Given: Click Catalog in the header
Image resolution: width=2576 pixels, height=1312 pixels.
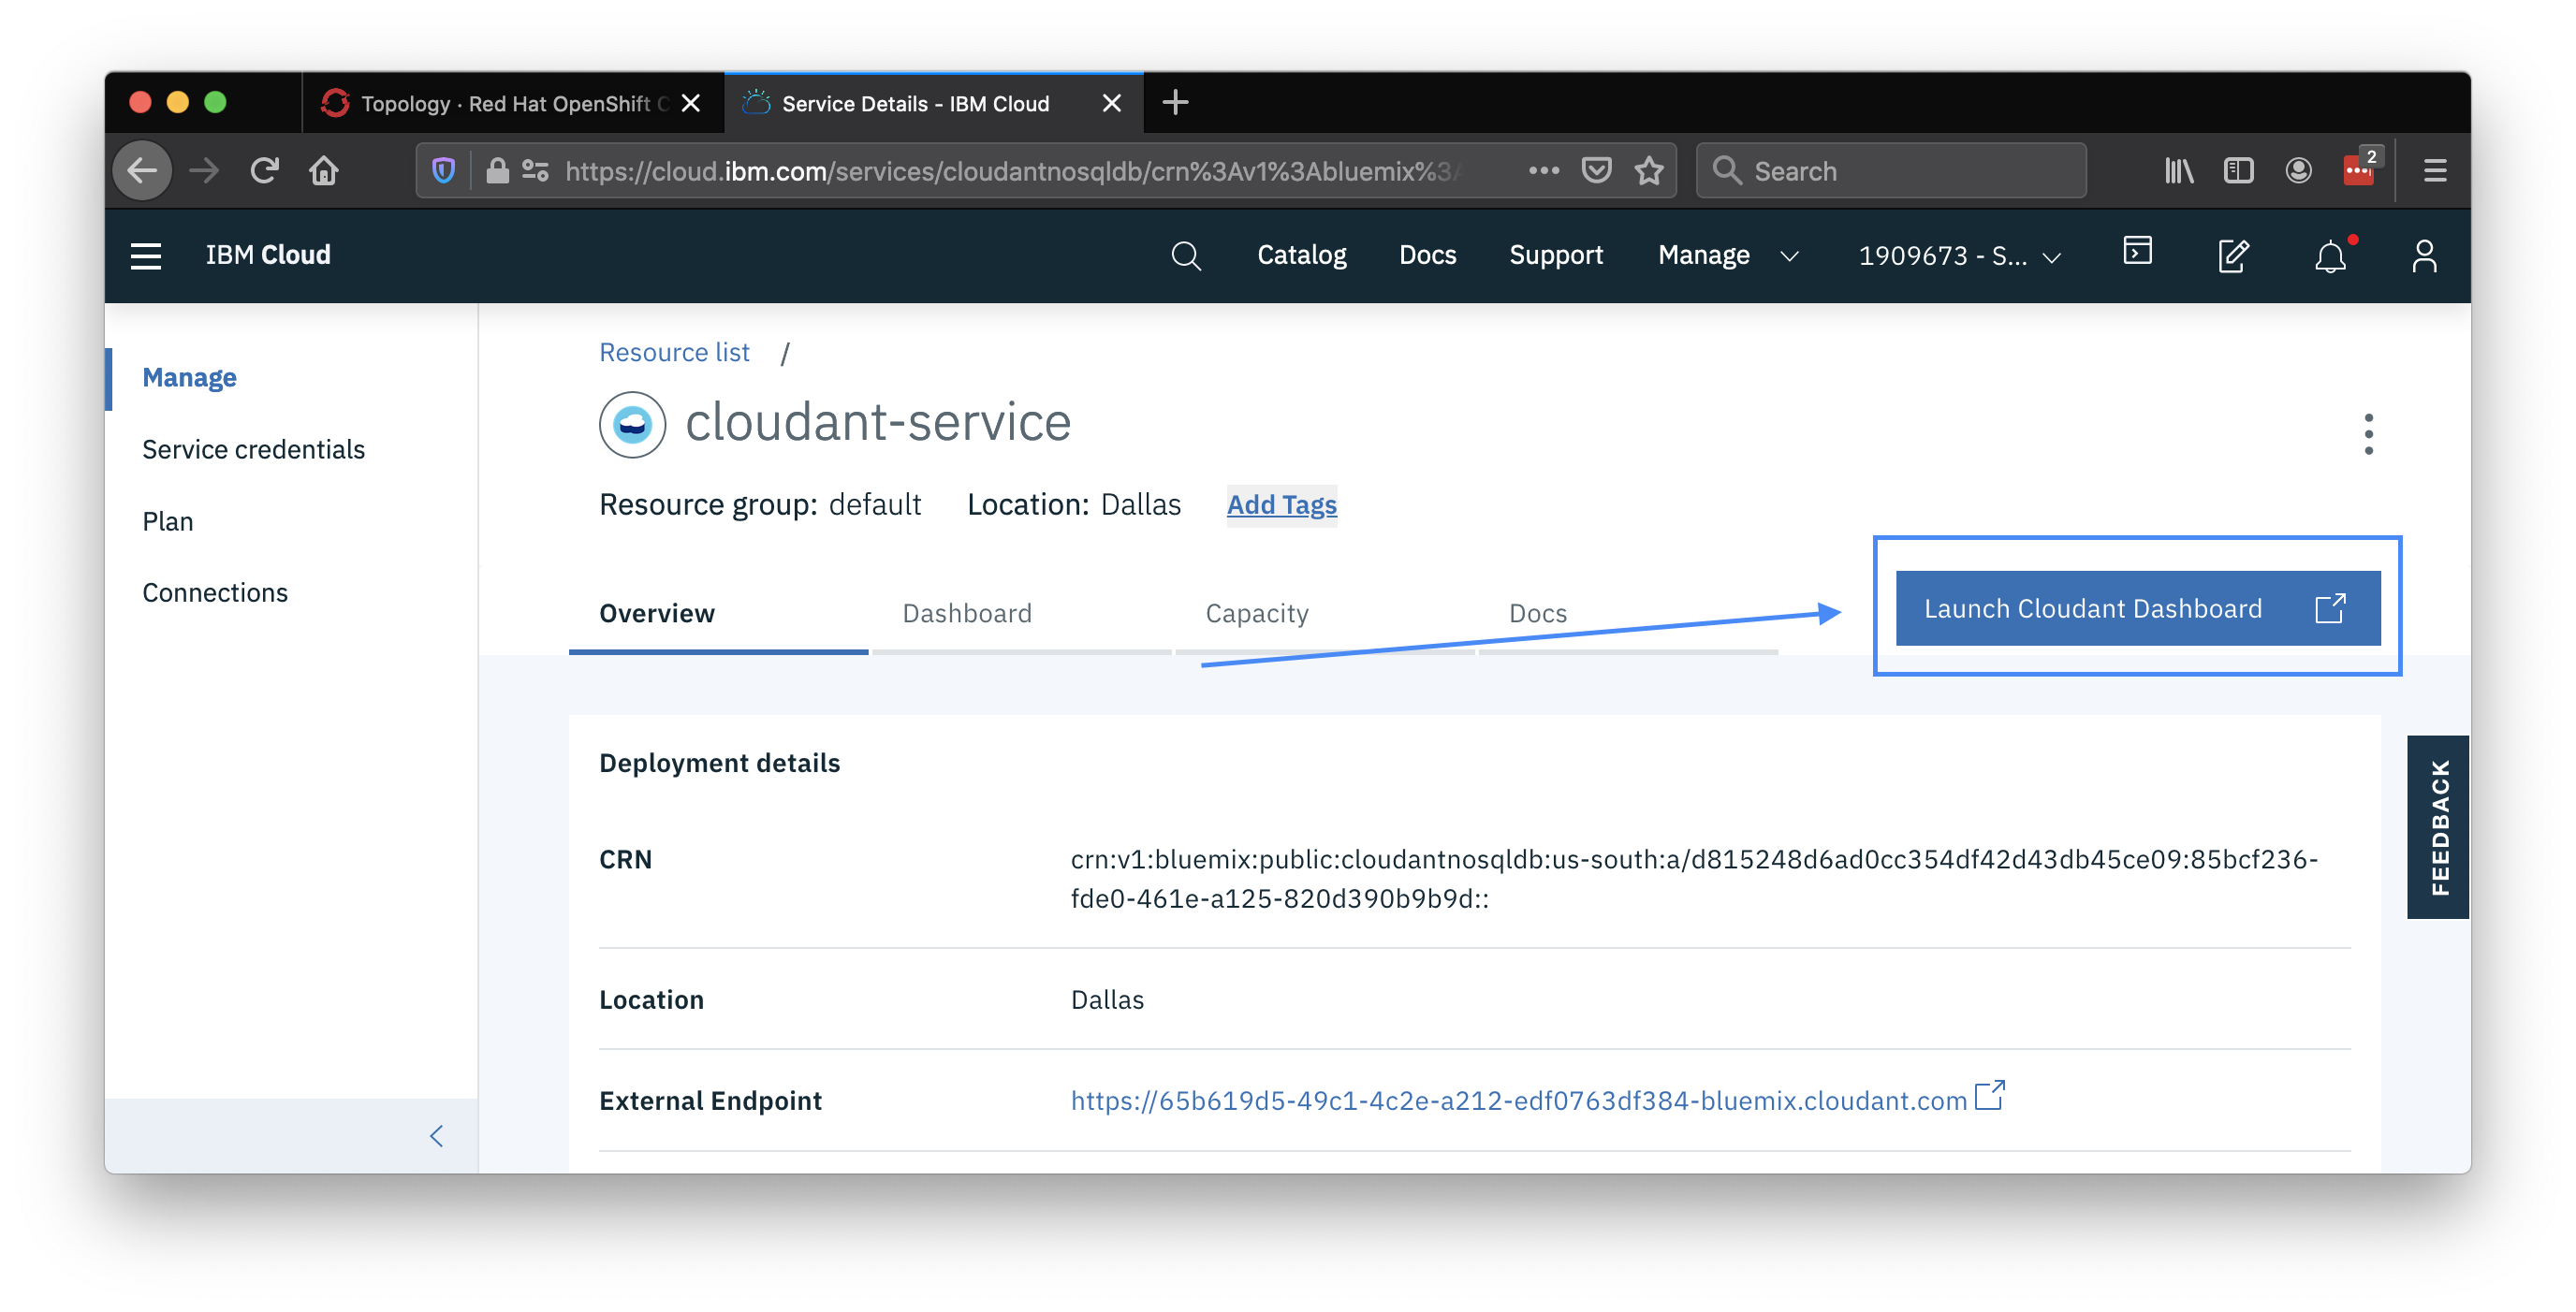Looking at the screenshot, I should (1301, 256).
